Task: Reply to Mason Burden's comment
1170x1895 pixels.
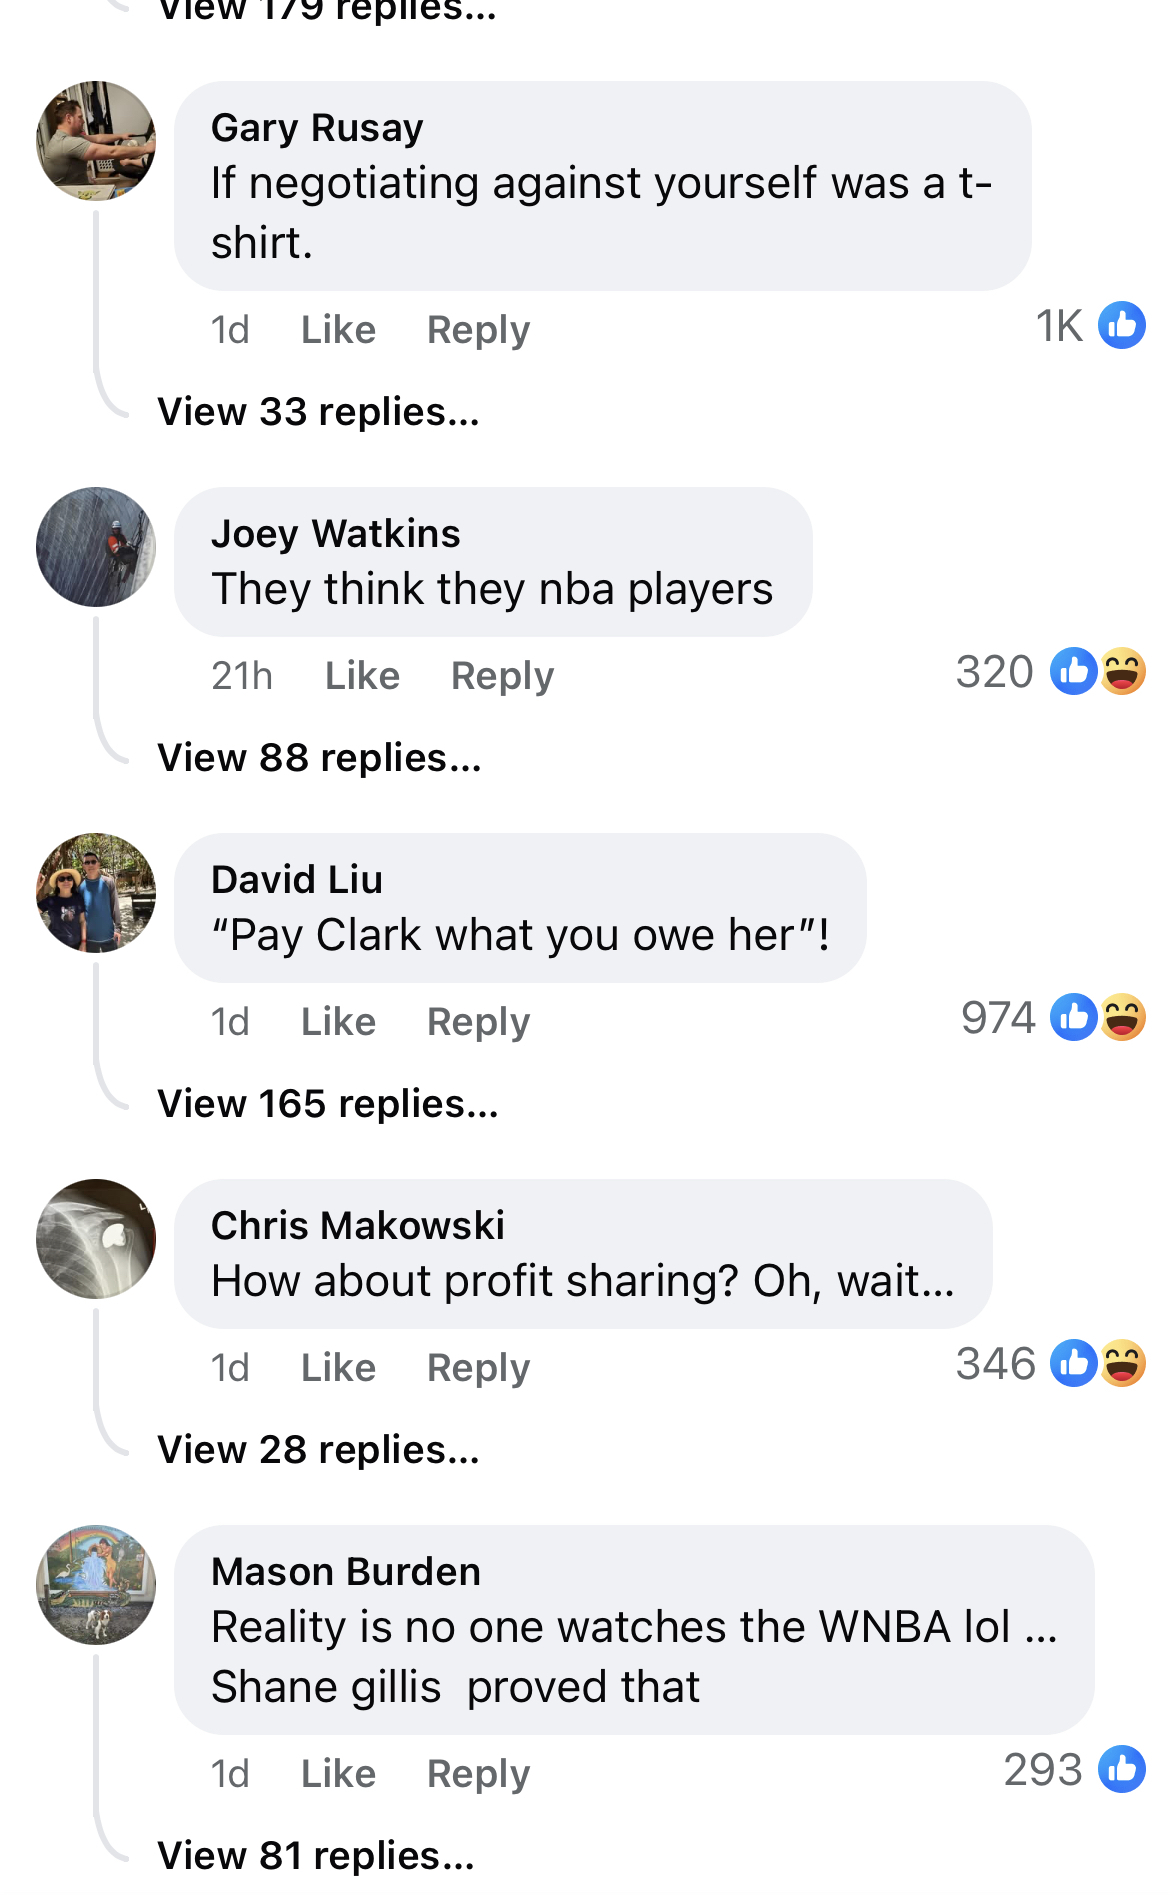Action: pos(478,1774)
